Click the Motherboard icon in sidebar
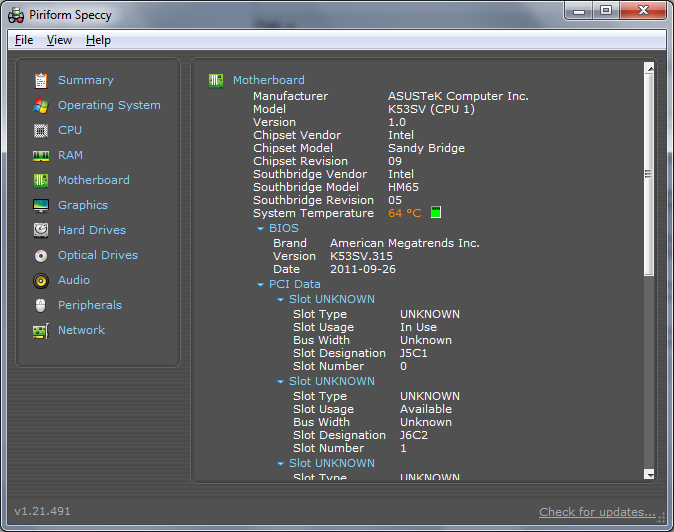This screenshot has width=674, height=532. tap(41, 180)
